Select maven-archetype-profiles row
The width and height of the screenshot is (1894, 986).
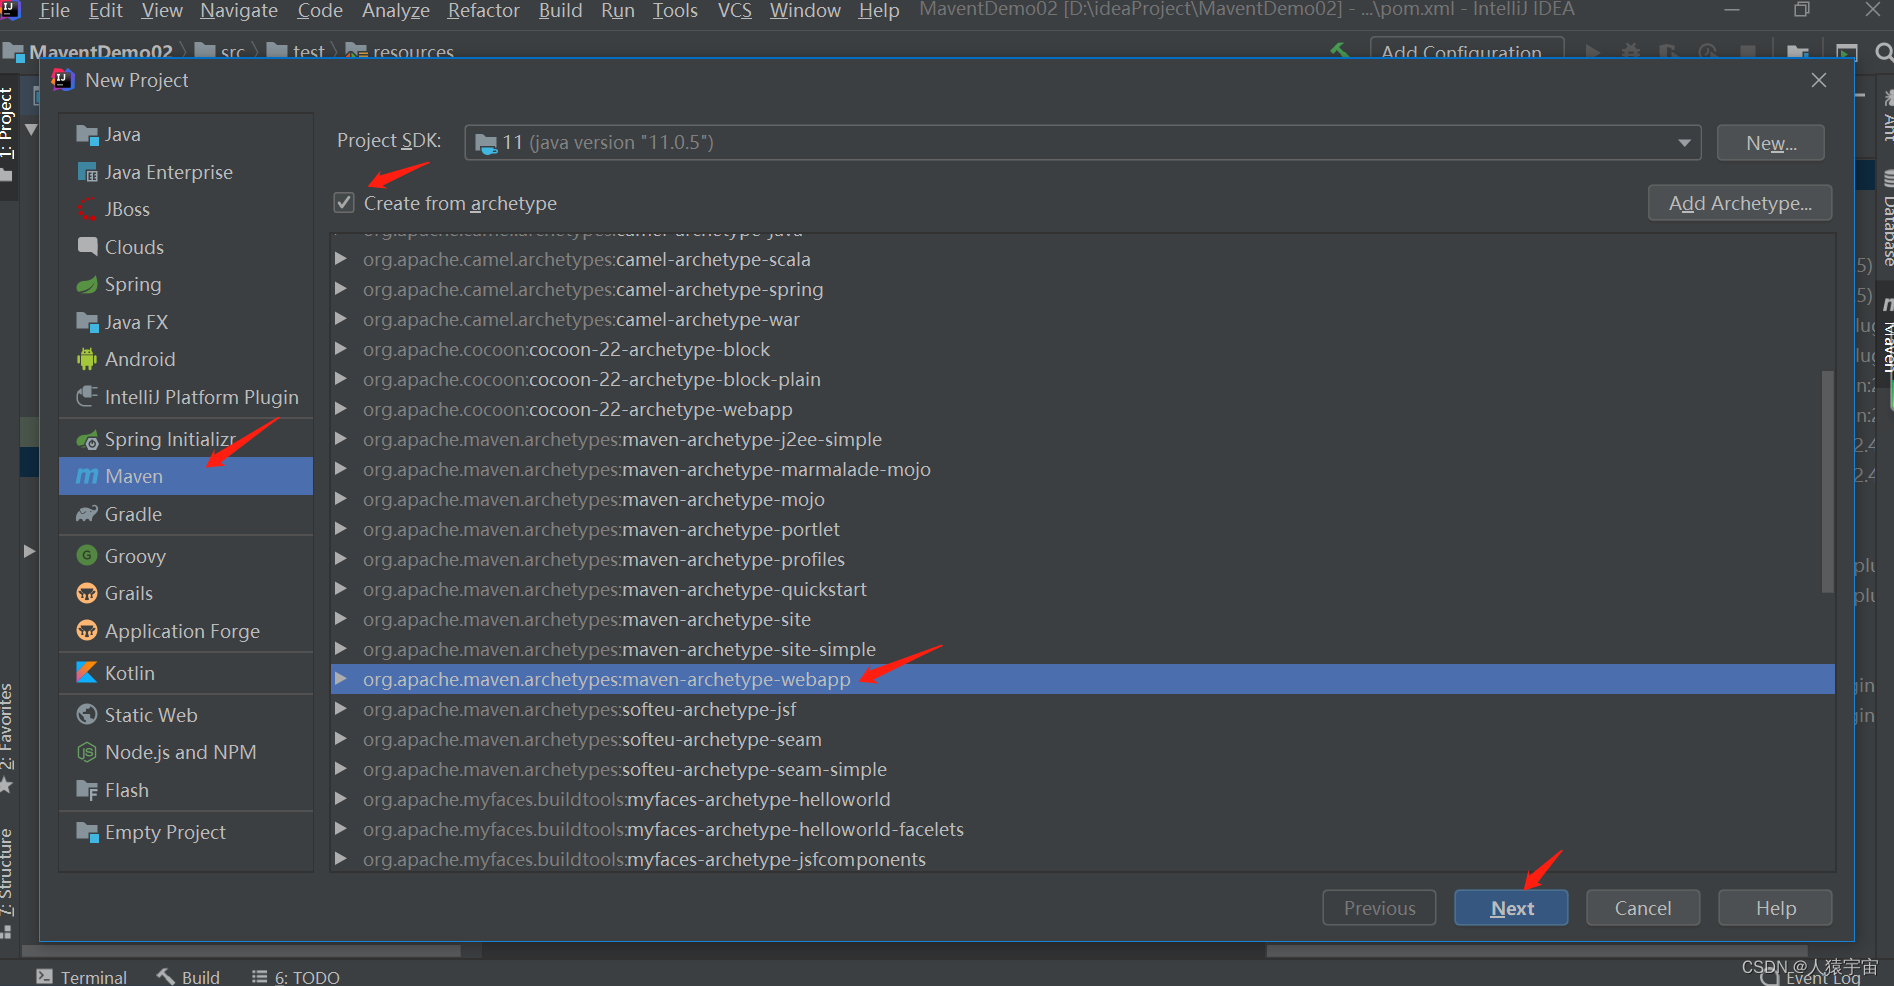tap(1082, 559)
